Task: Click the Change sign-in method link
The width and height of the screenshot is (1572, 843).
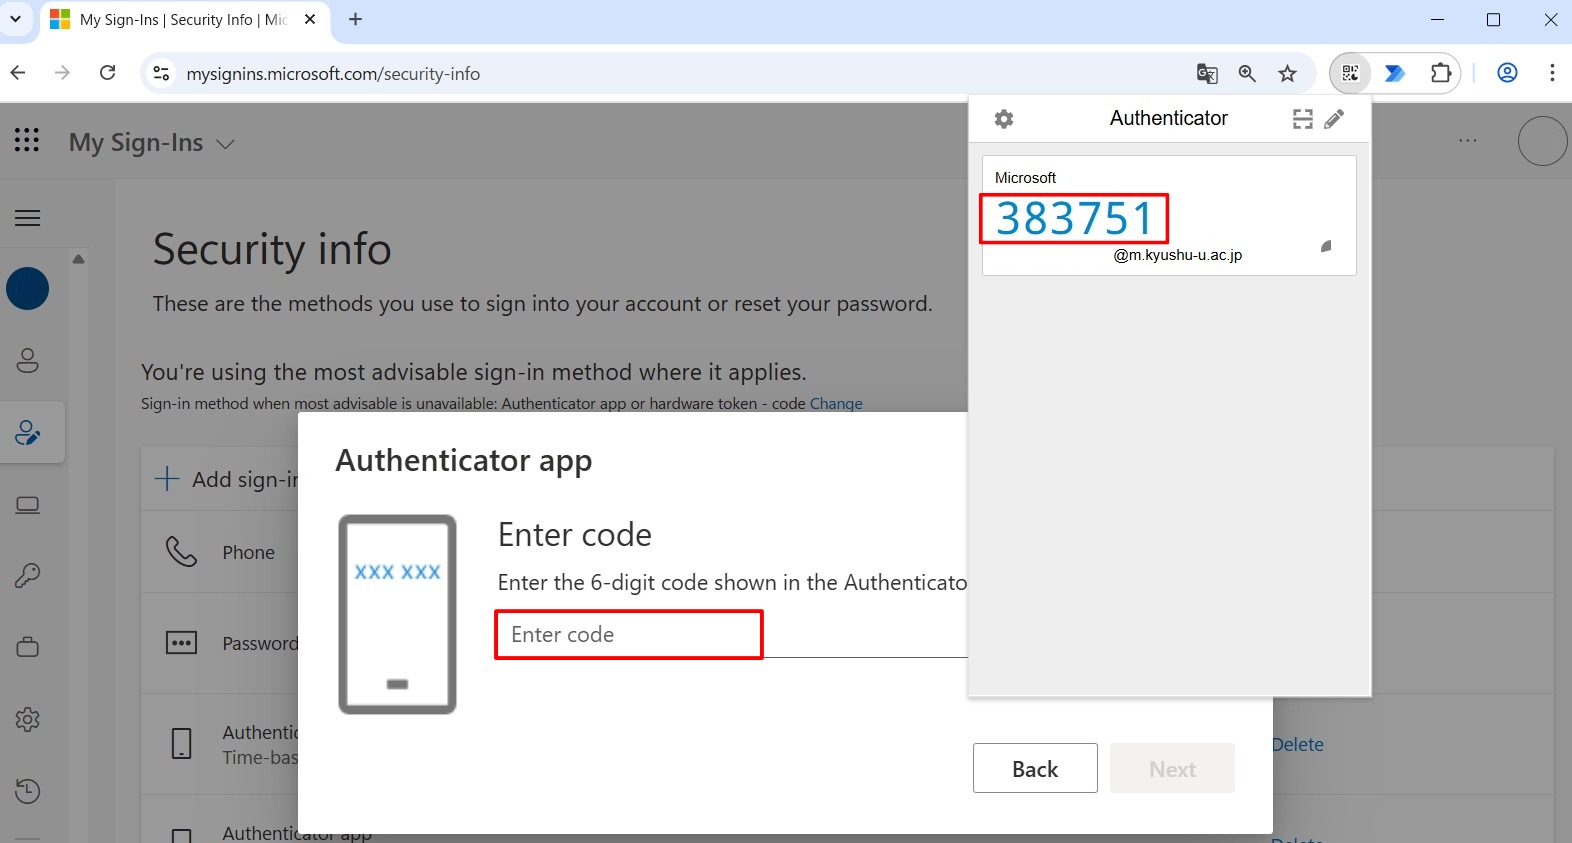Action: (x=836, y=403)
